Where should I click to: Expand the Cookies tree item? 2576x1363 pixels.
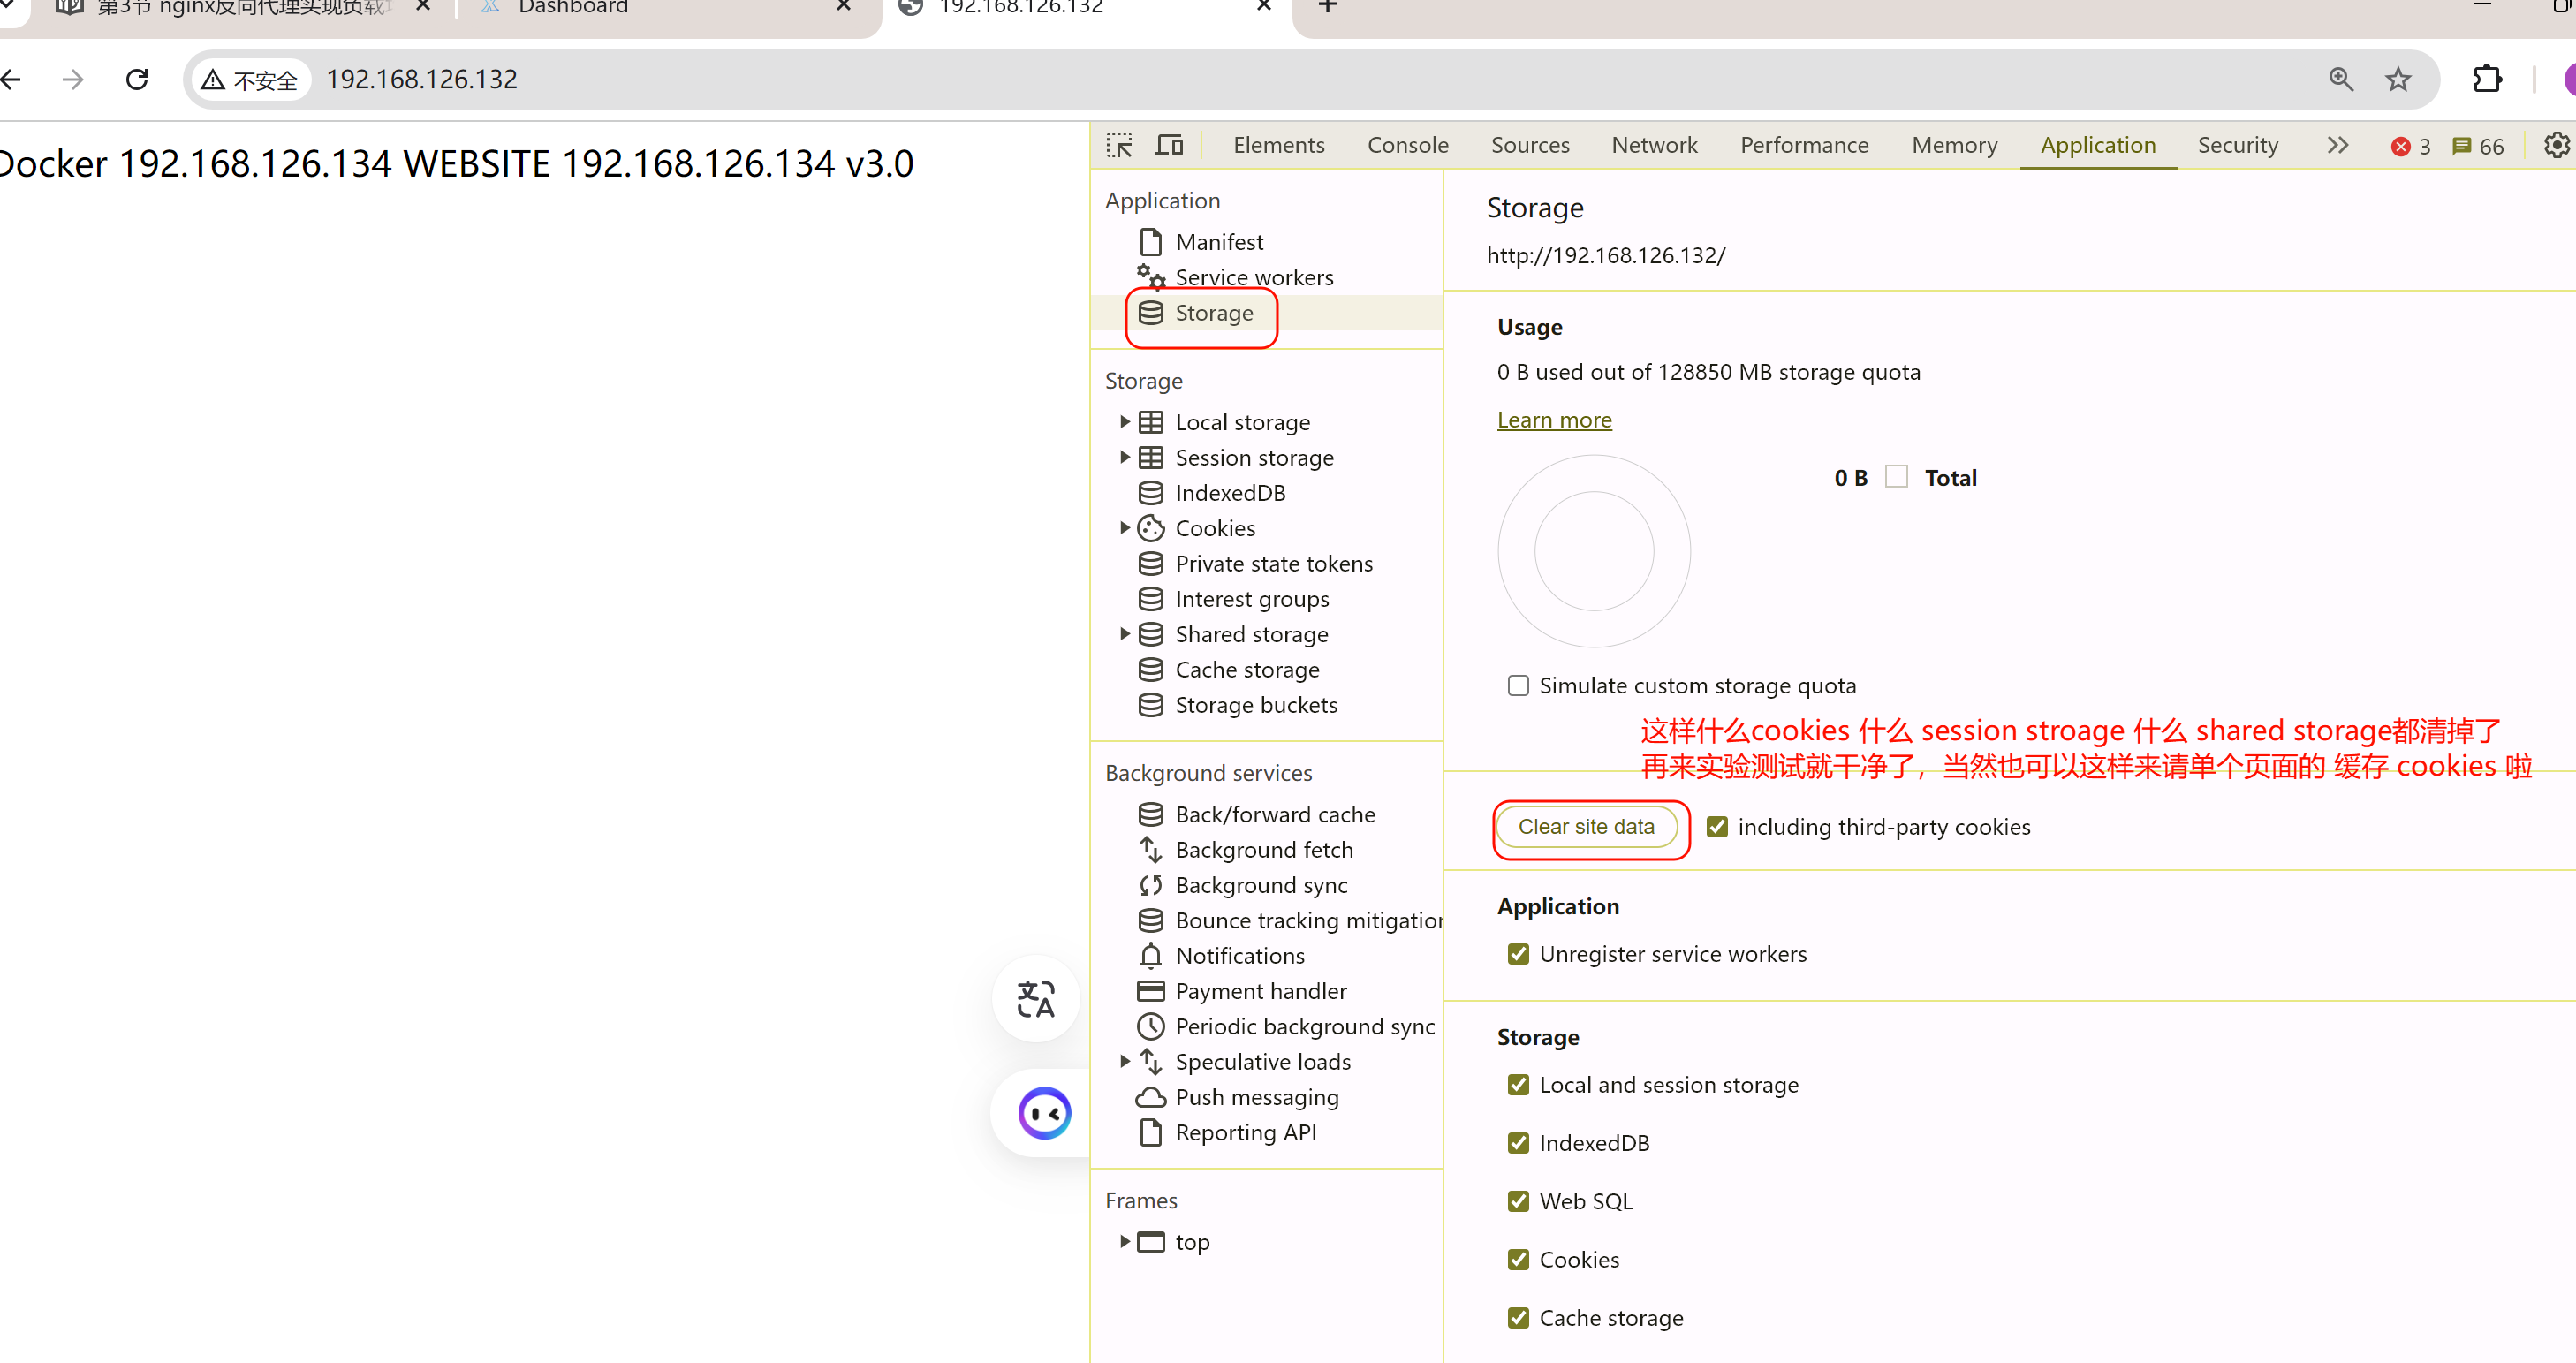click(1125, 528)
